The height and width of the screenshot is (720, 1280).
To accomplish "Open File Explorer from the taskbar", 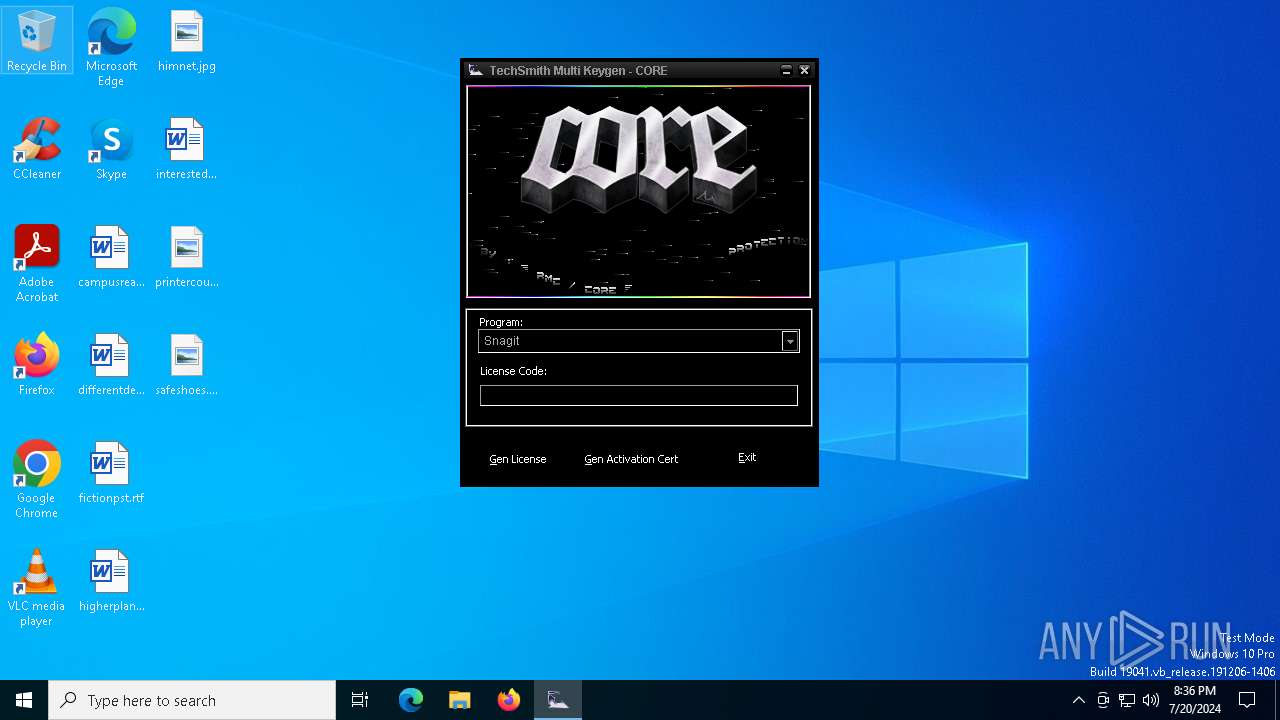I will tap(460, 700).
